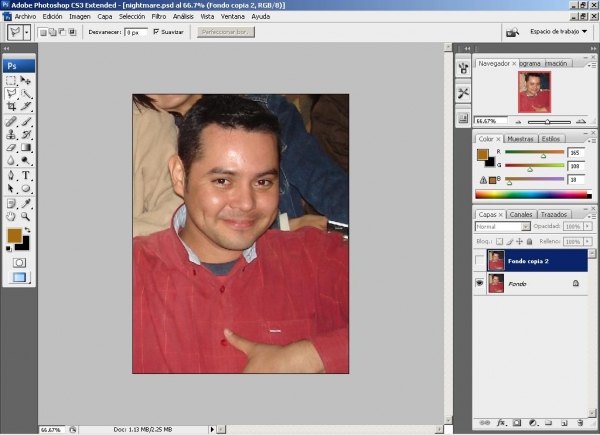600x435 pixels.
Task: Select the Hand tool
Action: (x=11, y=217)
